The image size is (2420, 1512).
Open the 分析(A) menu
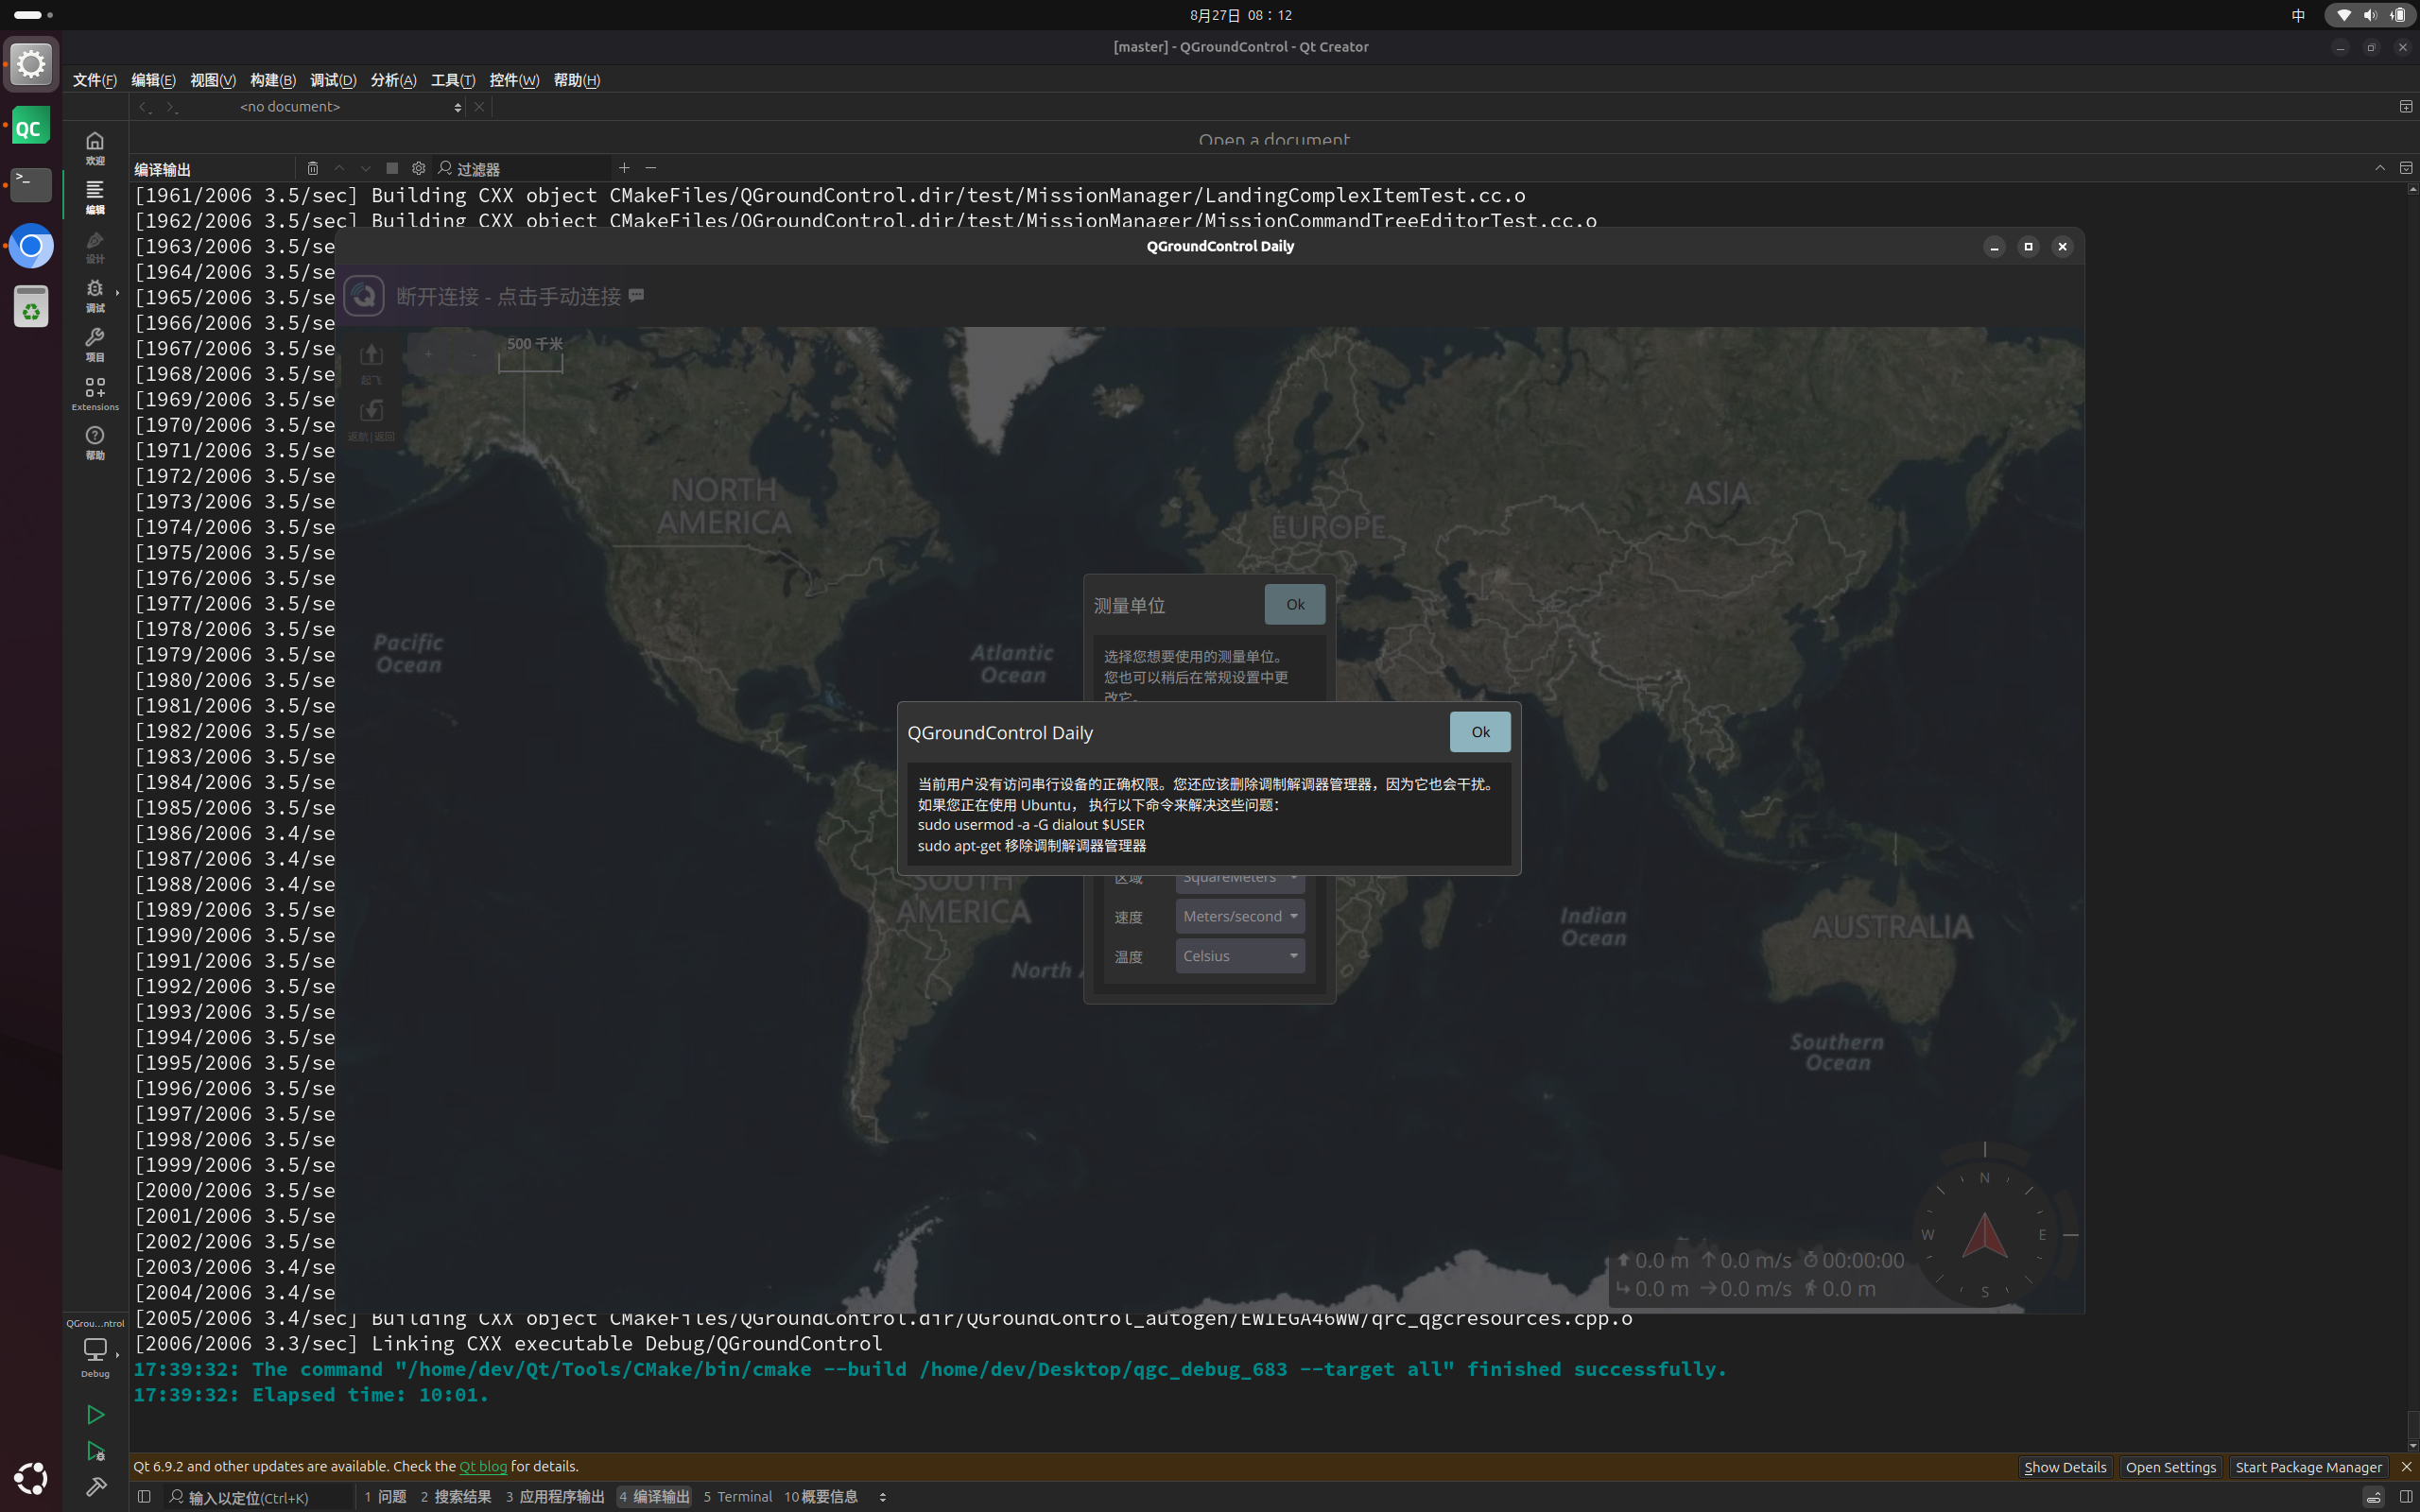(x=393, y=80)
